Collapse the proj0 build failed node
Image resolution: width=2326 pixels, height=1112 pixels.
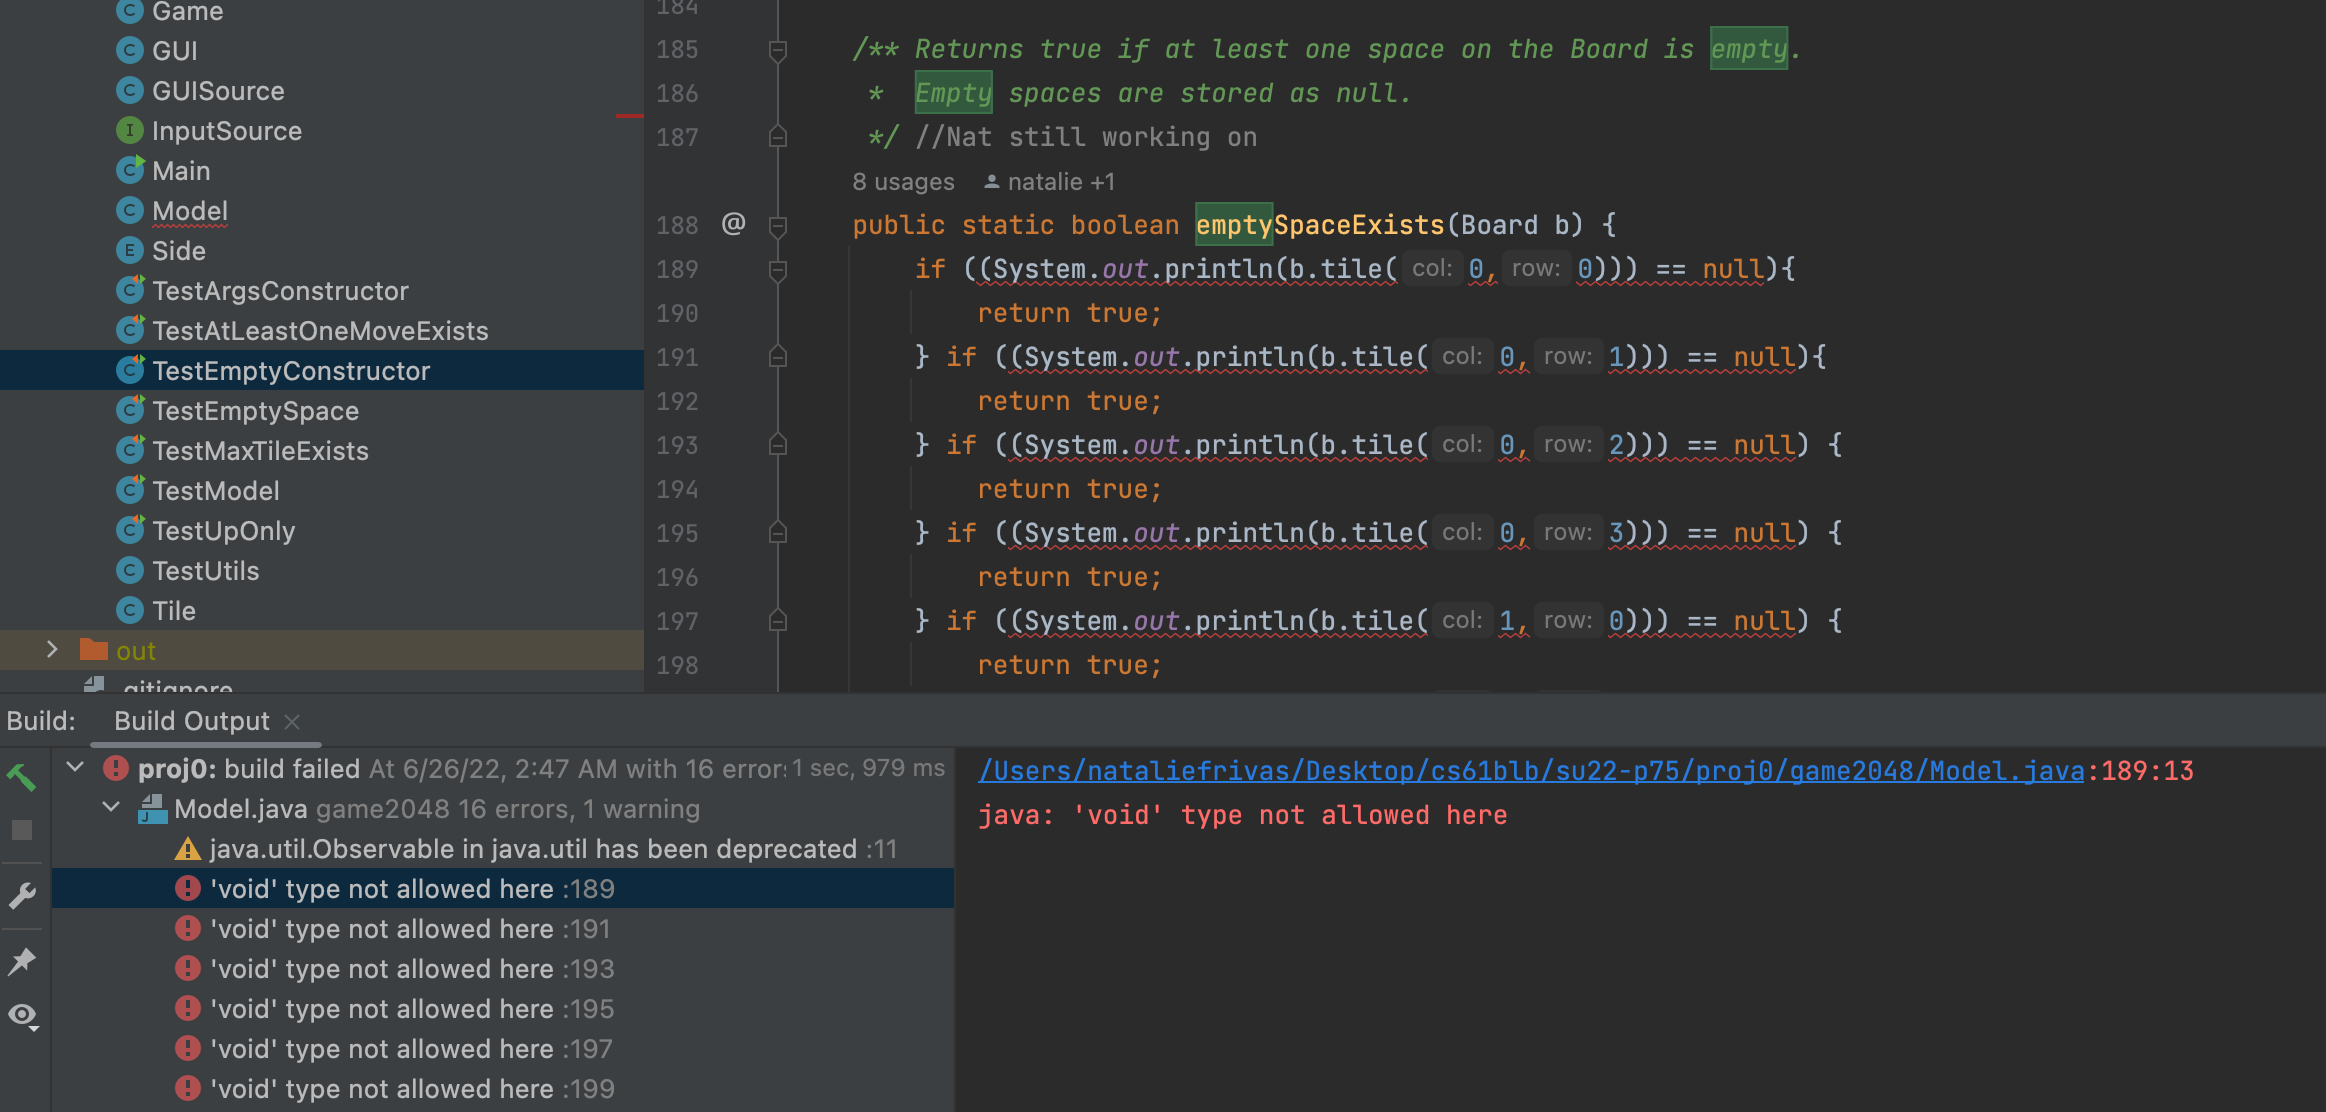(x=75, y=768)
